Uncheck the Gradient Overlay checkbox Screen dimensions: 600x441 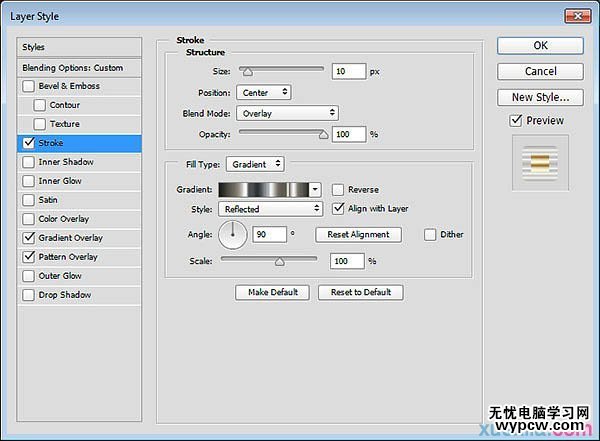click(x=28, y=238)
